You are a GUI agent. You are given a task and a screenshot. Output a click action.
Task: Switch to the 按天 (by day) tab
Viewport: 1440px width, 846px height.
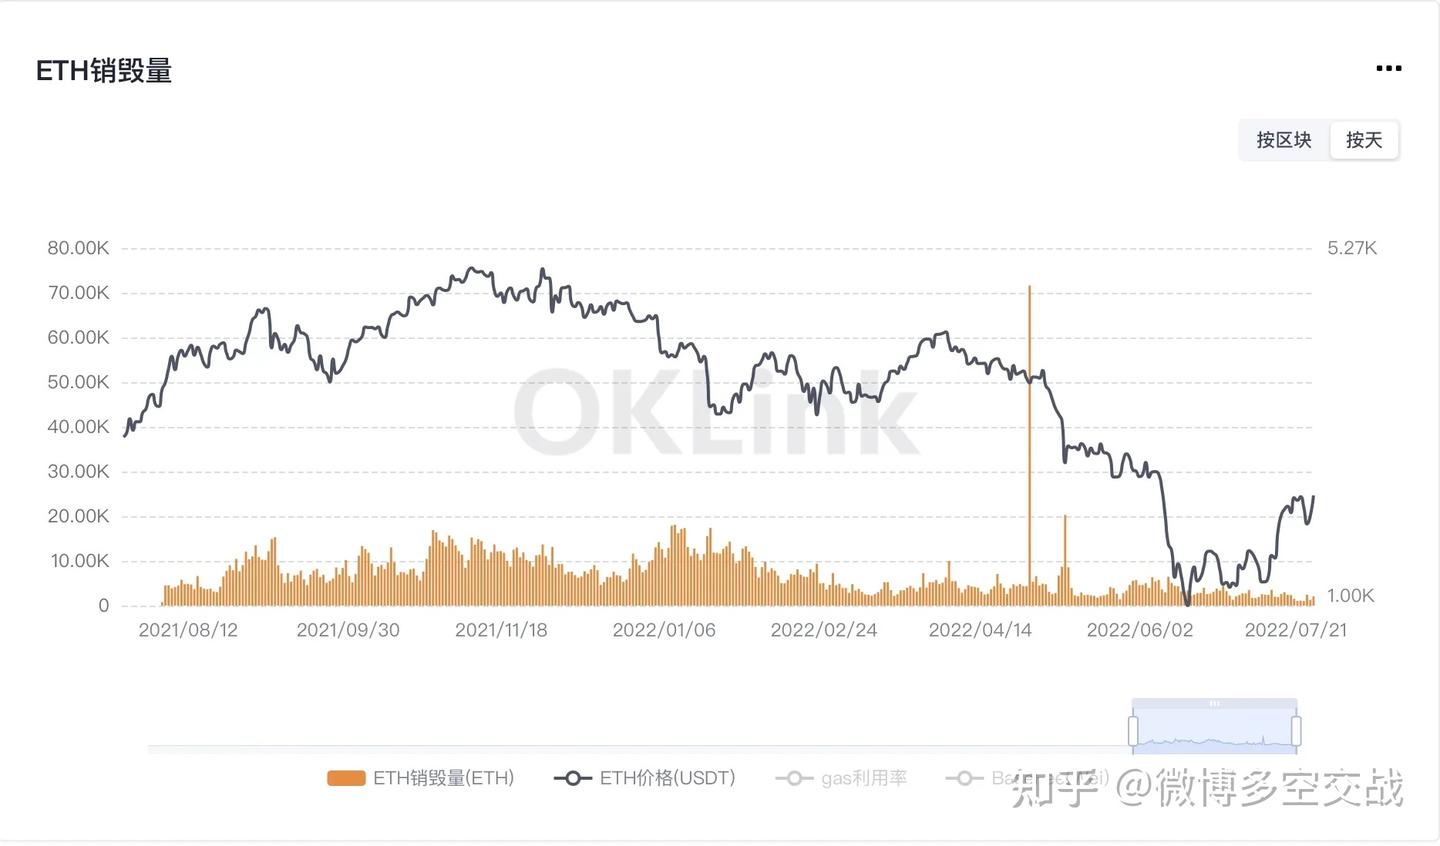(x=1364, y=140)
